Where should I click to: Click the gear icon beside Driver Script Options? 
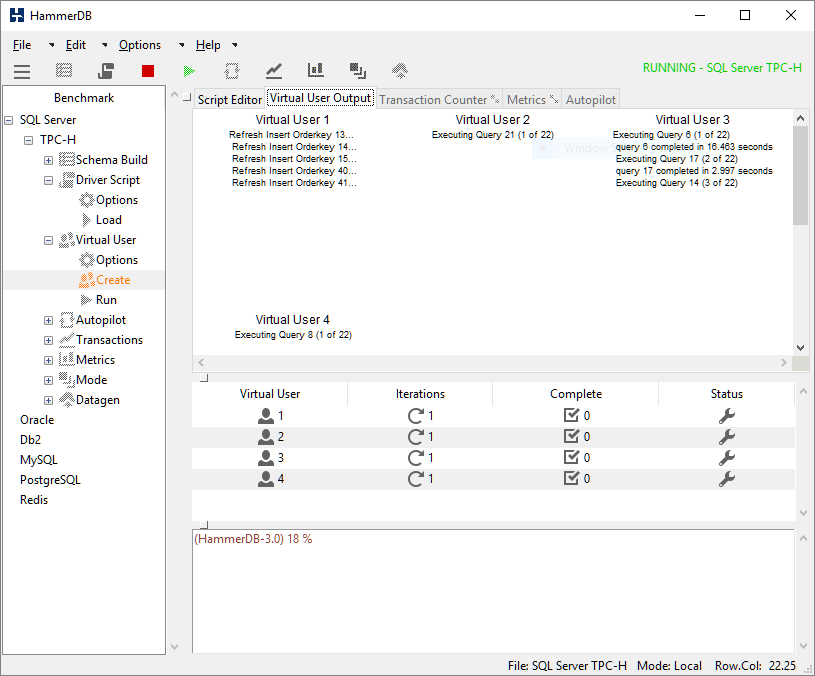(x=86, y=200)
